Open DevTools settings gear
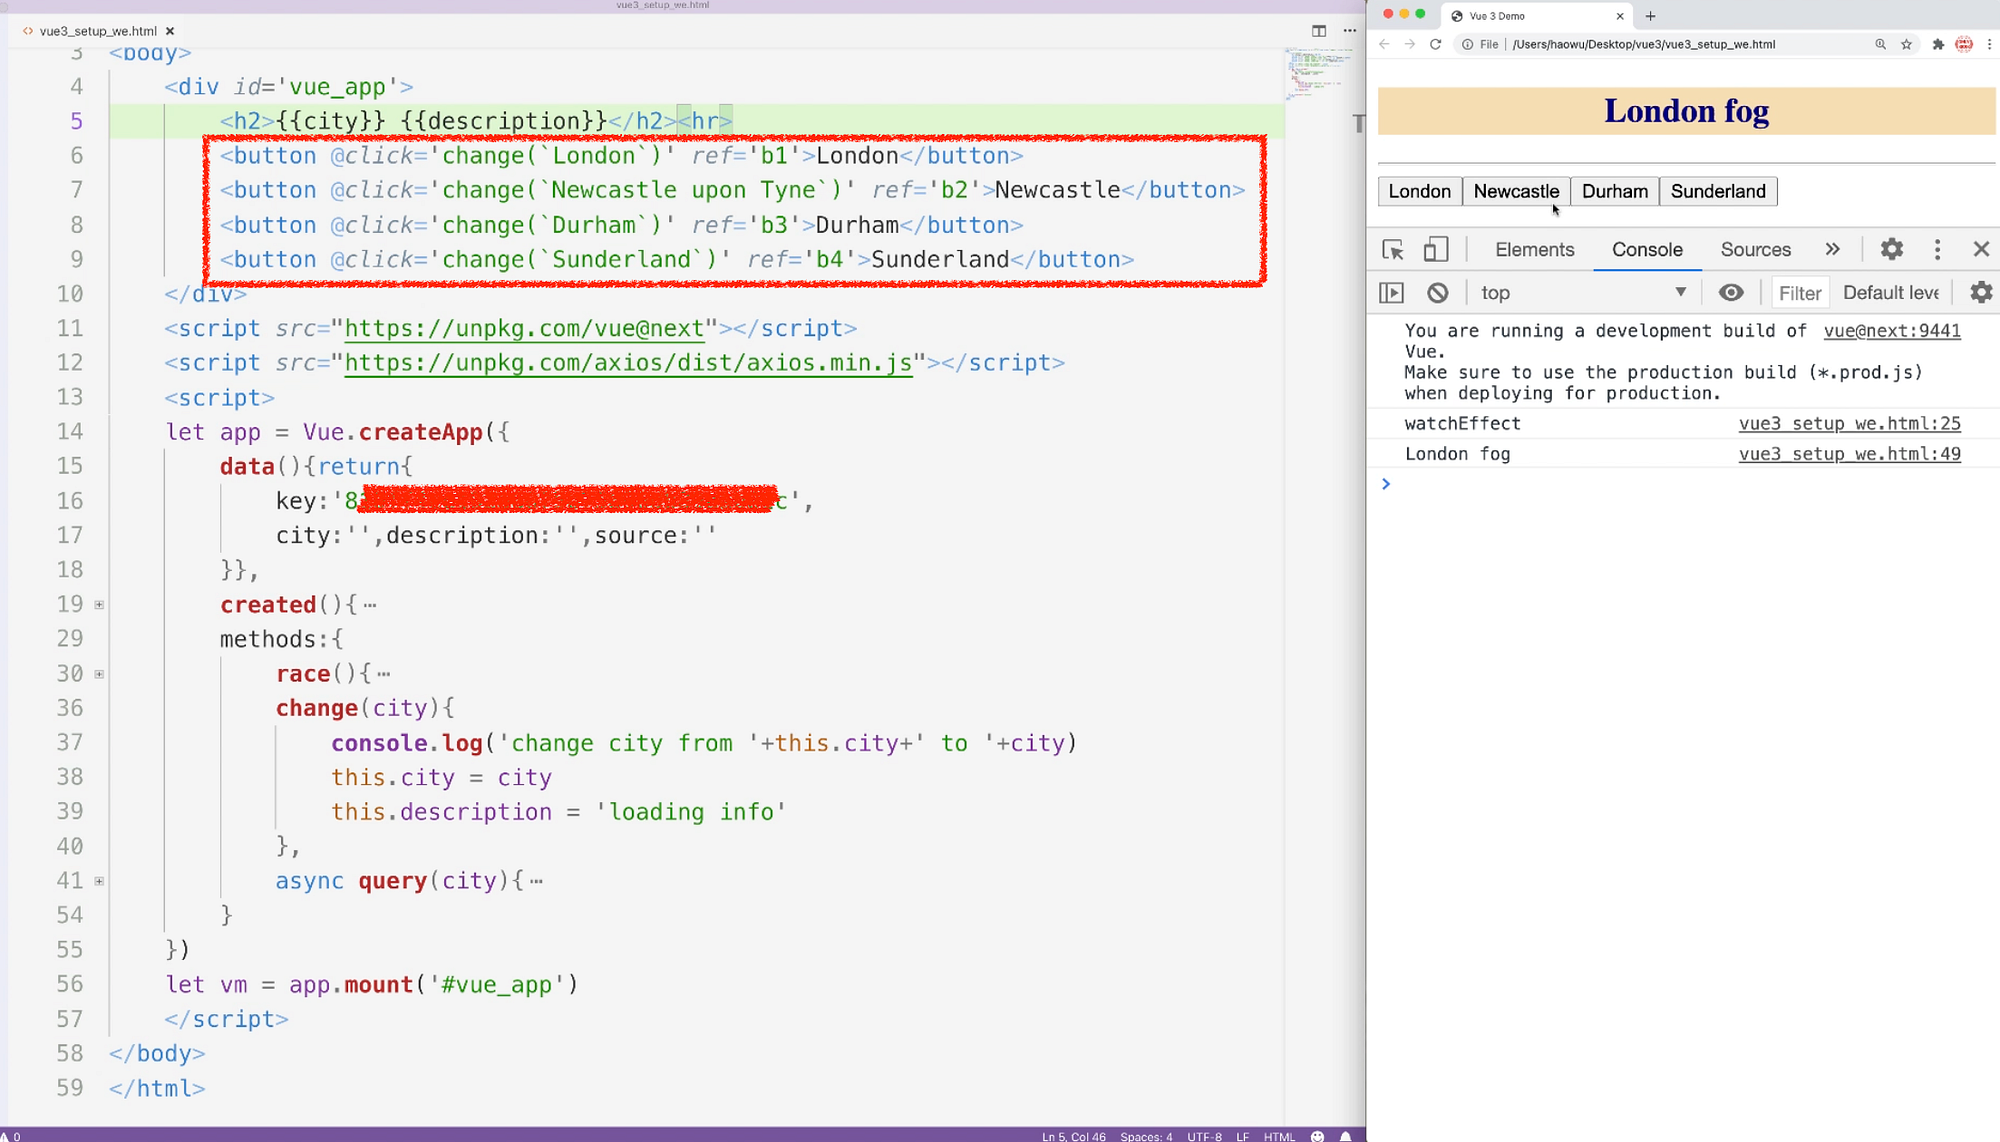The image size is (2000, 1142). (1891, 250)
